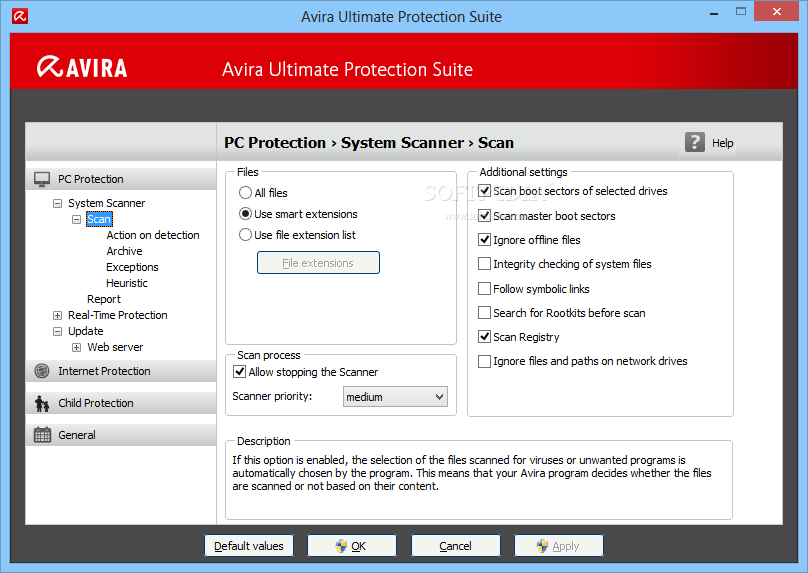Open the General section
The height and width of the screenshot is (573, 808).
pos(121,435)
